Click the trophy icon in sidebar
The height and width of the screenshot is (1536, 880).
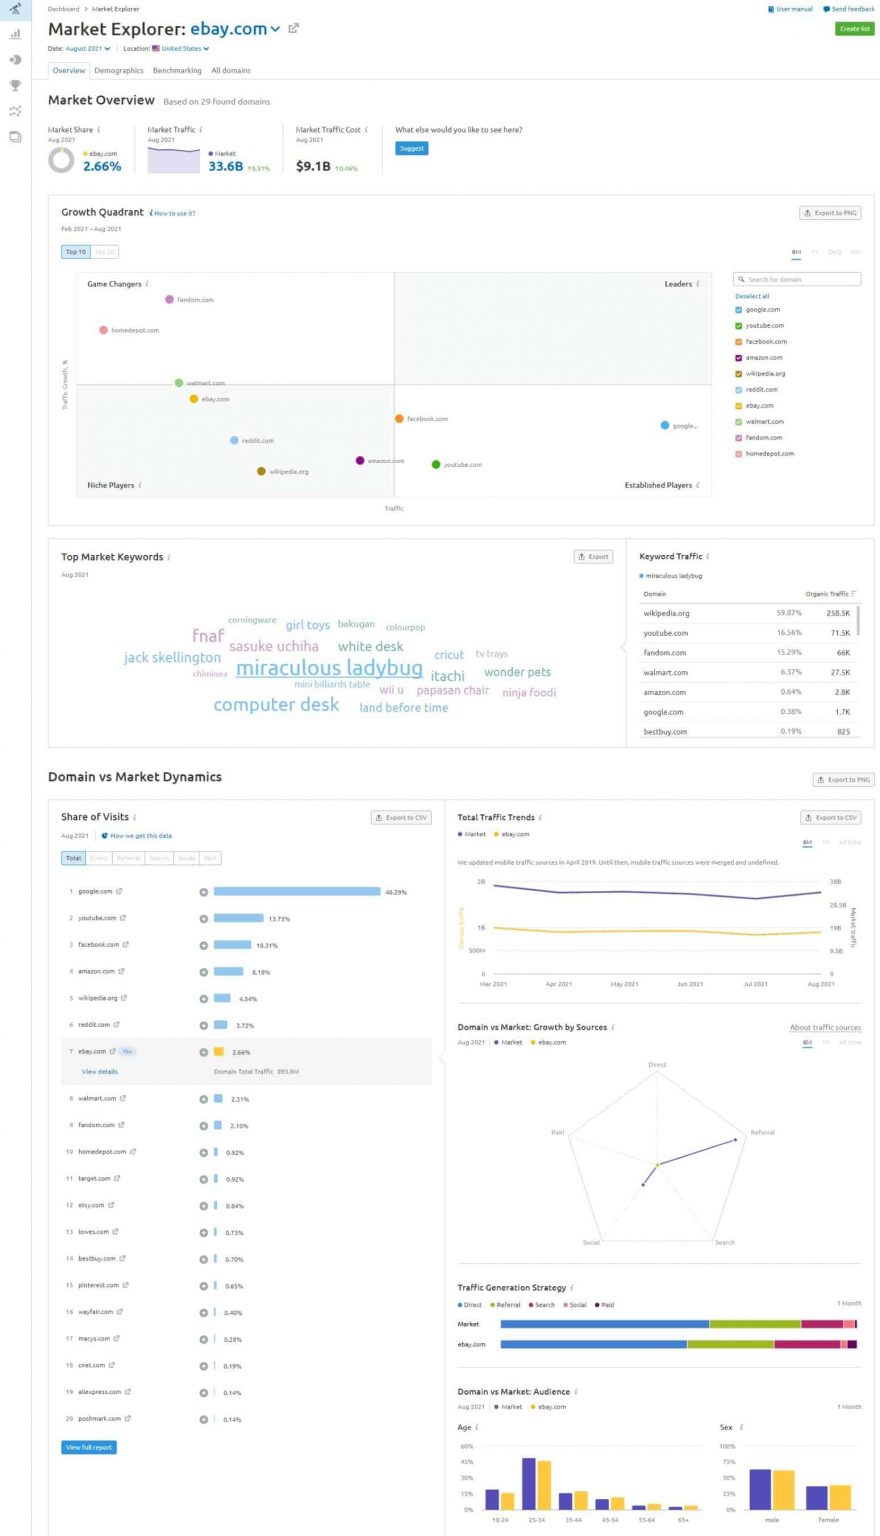15,85
